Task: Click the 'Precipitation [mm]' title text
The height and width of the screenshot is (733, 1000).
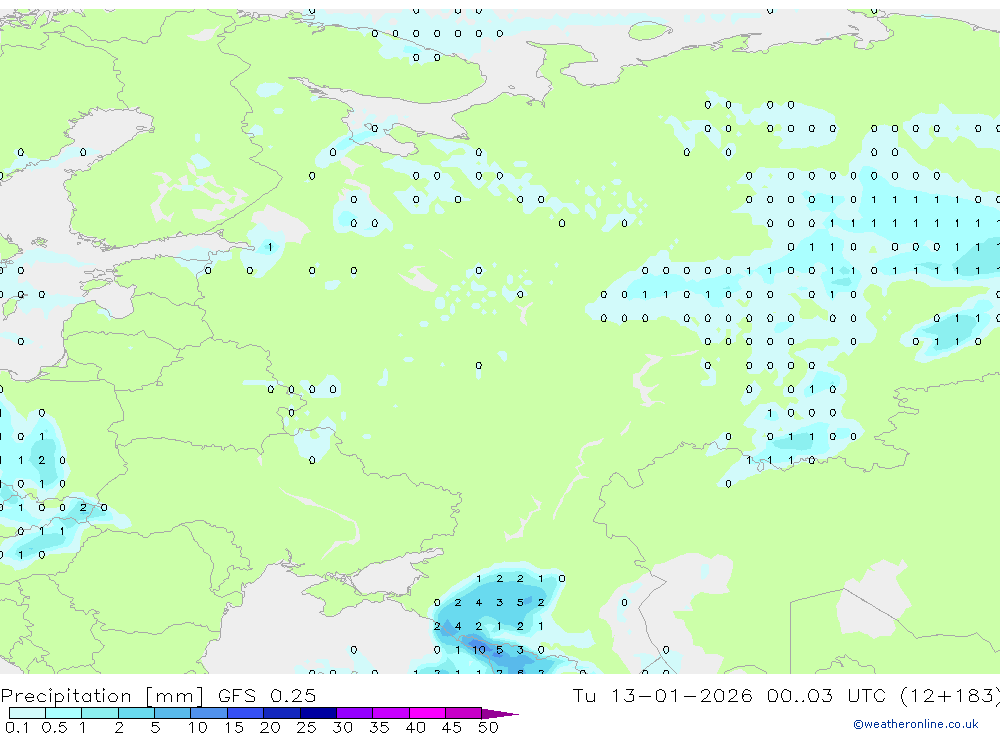Action: (102, 695)
